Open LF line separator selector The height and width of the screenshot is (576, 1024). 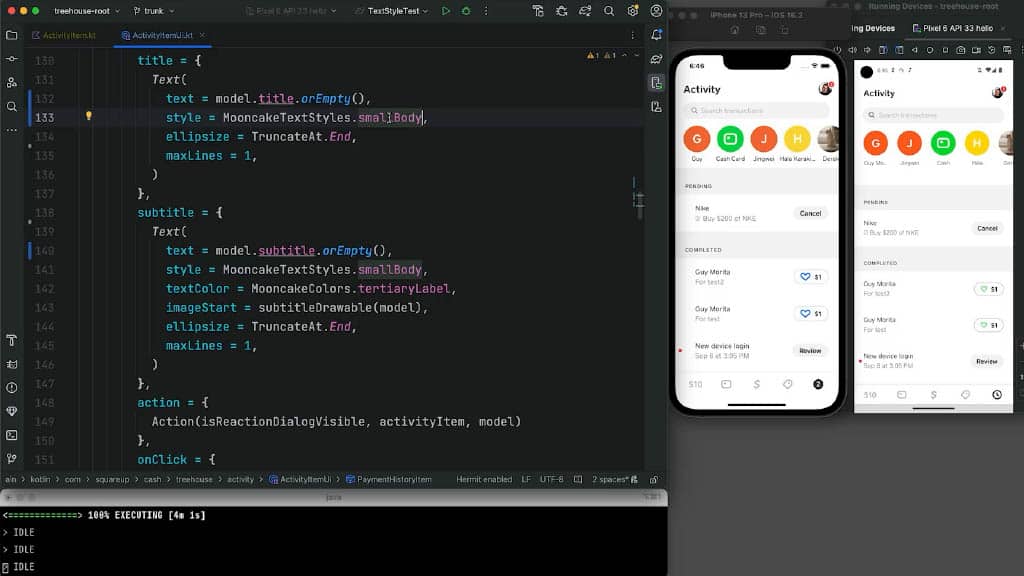point(526,479)
